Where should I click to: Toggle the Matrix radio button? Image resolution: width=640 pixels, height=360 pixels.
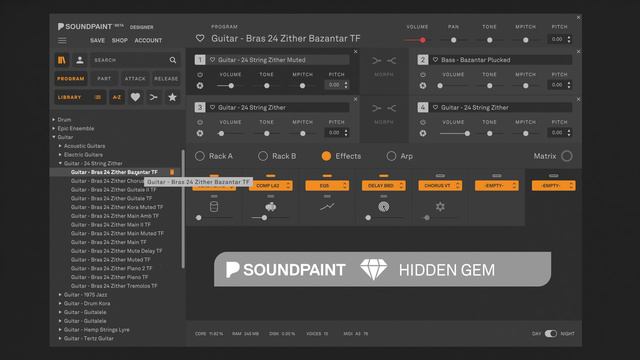[x=567, y=156]
